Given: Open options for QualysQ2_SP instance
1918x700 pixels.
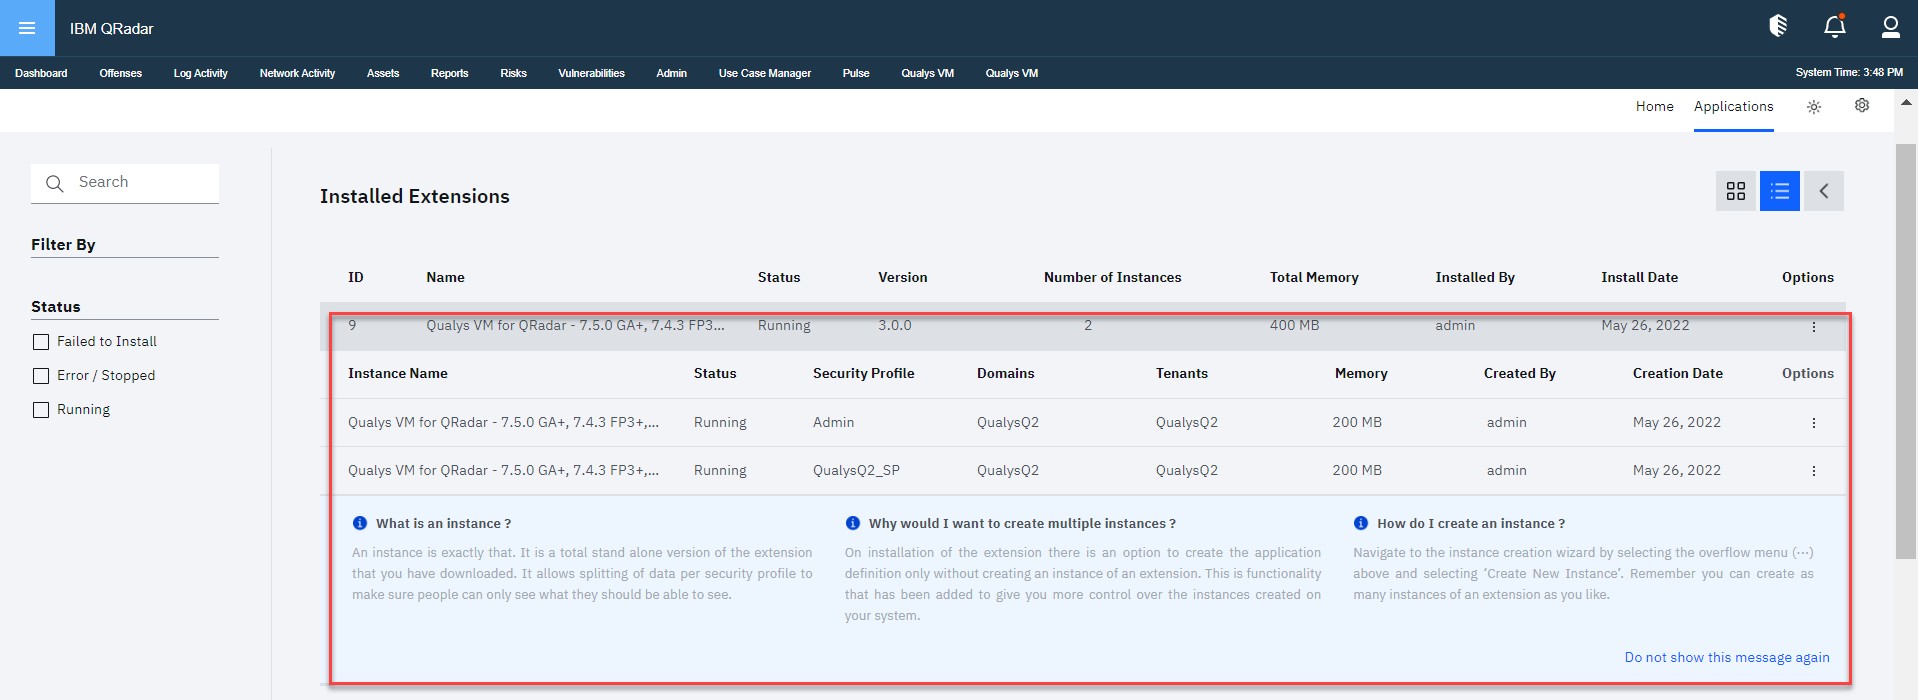Looking at the screenshot, I should coord(1813,471).
